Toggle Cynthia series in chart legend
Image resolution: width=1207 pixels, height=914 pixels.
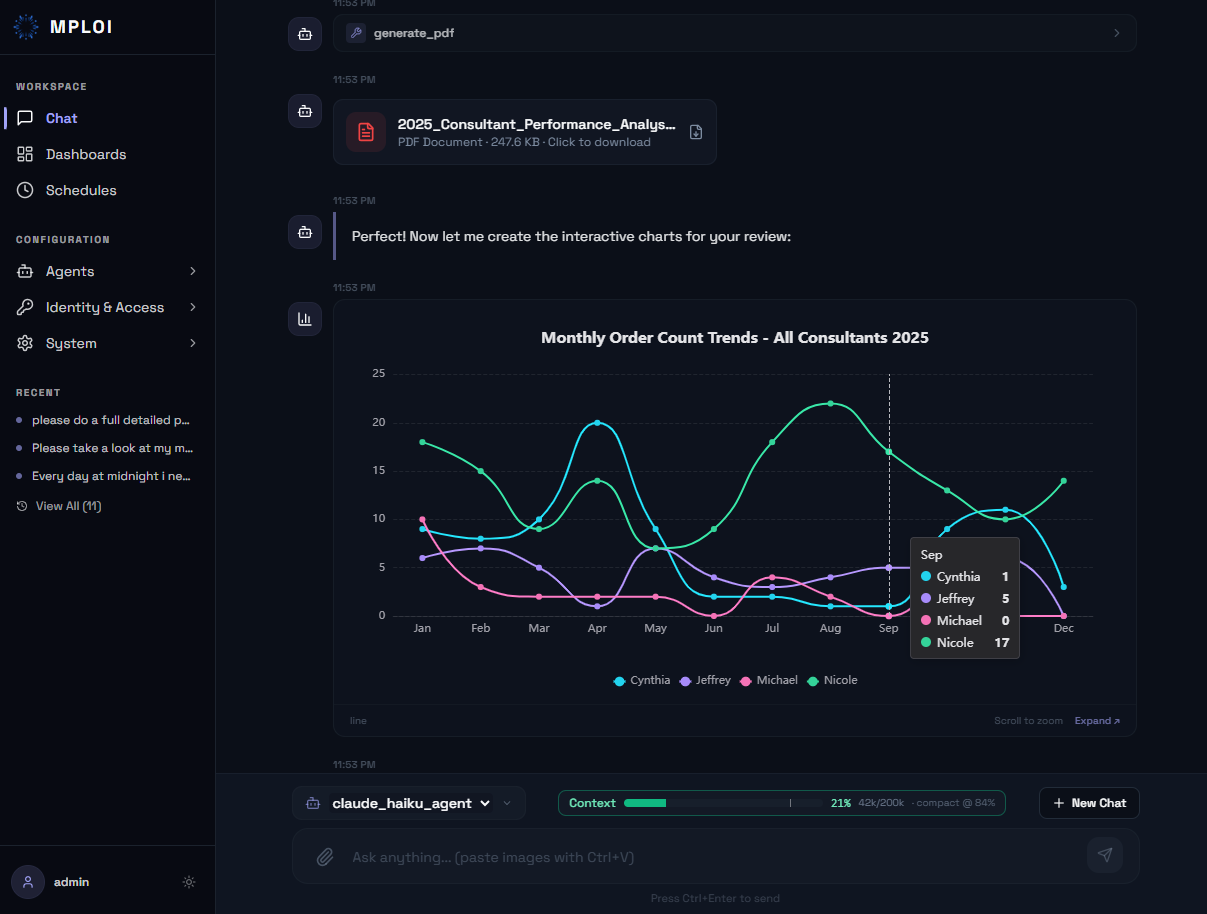[642, 680]
